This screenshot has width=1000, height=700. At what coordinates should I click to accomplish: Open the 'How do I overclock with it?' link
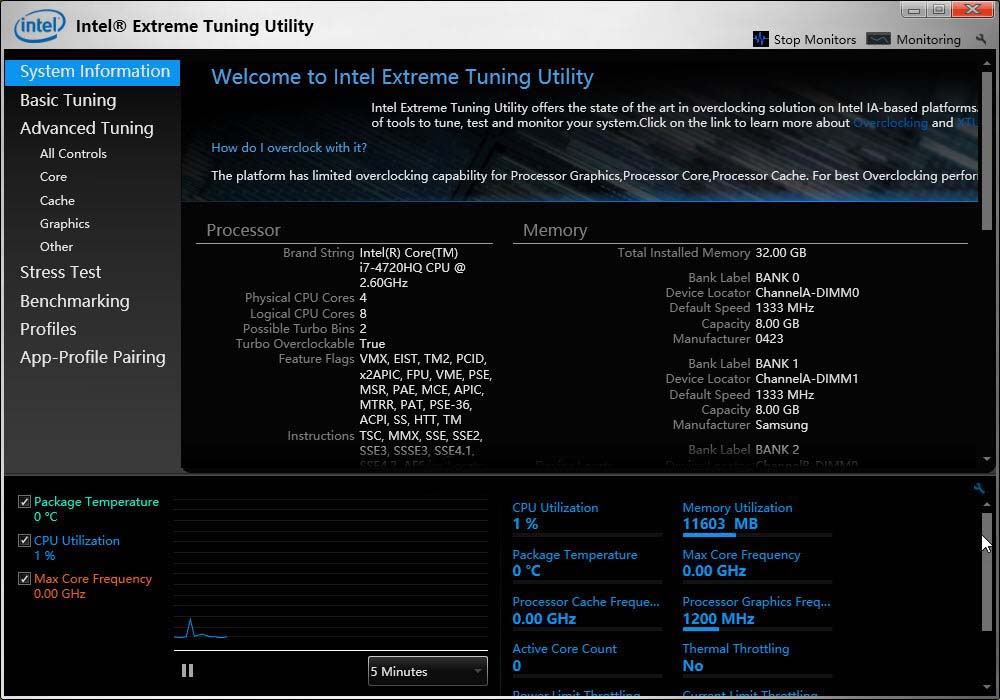click(x=289, y=147)
